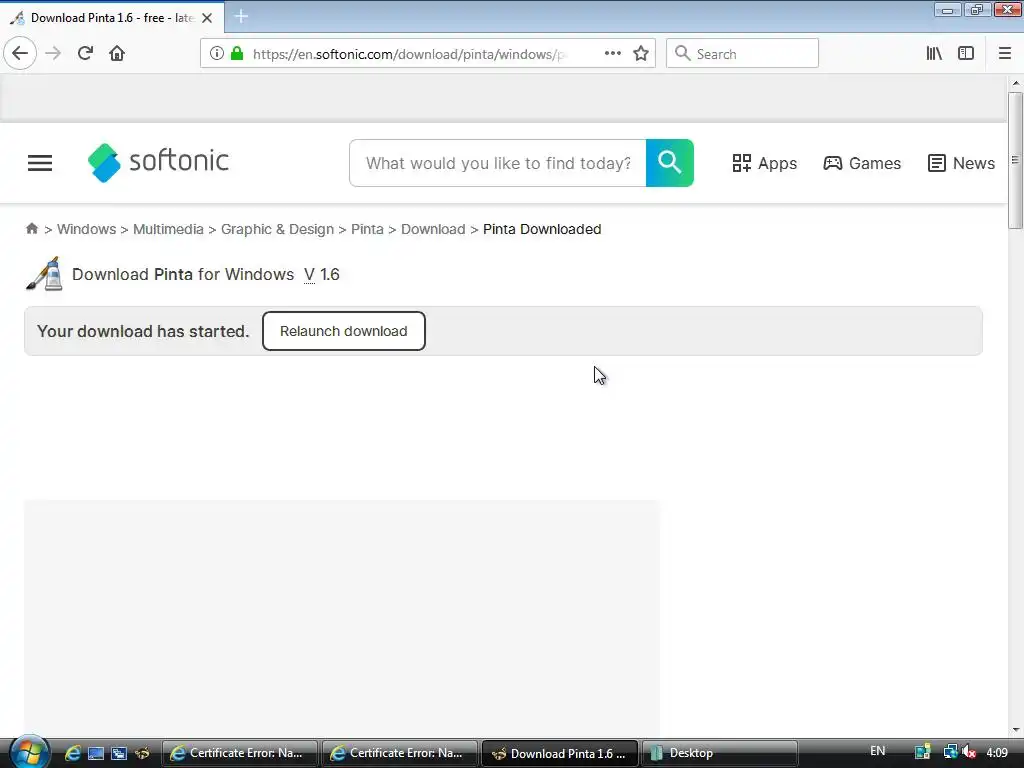The image size is (1024, 768).
Task: Open Pinta breadcrumb link
Action: pyautogui.click(x=367, y=229)
